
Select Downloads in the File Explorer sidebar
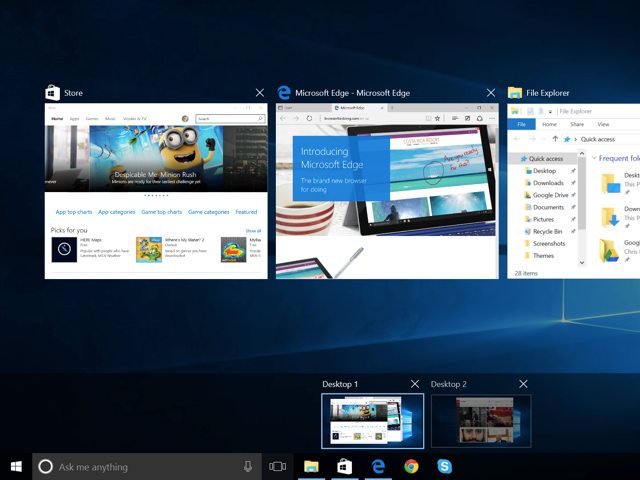point(548,183)
